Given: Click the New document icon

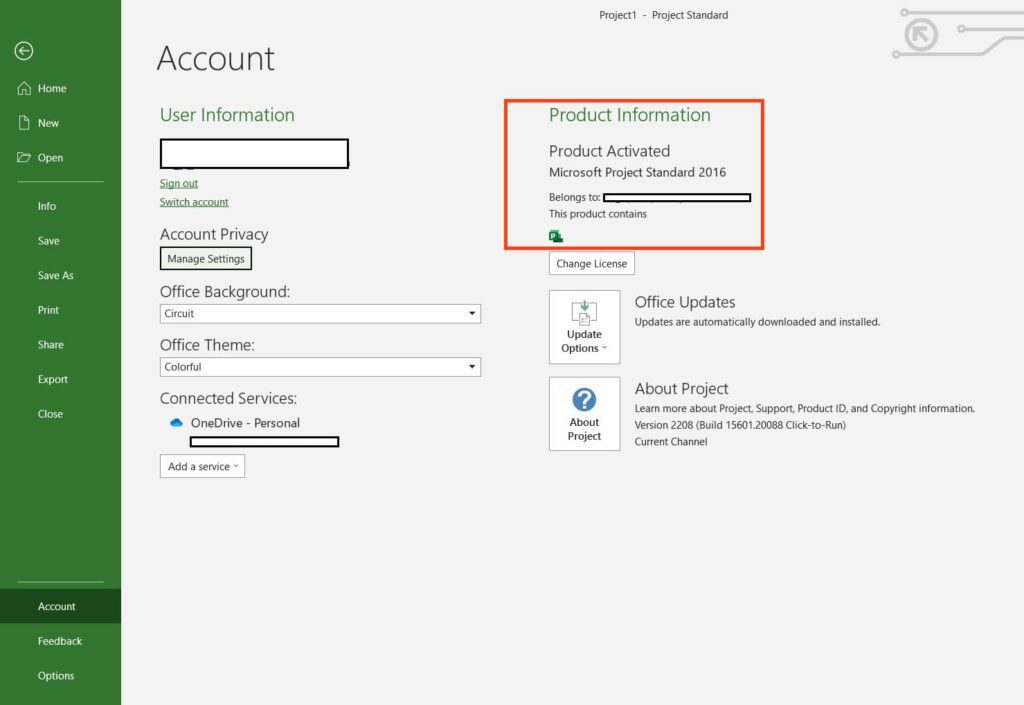Looking at the screenshot, I should (x=24, y=123).
